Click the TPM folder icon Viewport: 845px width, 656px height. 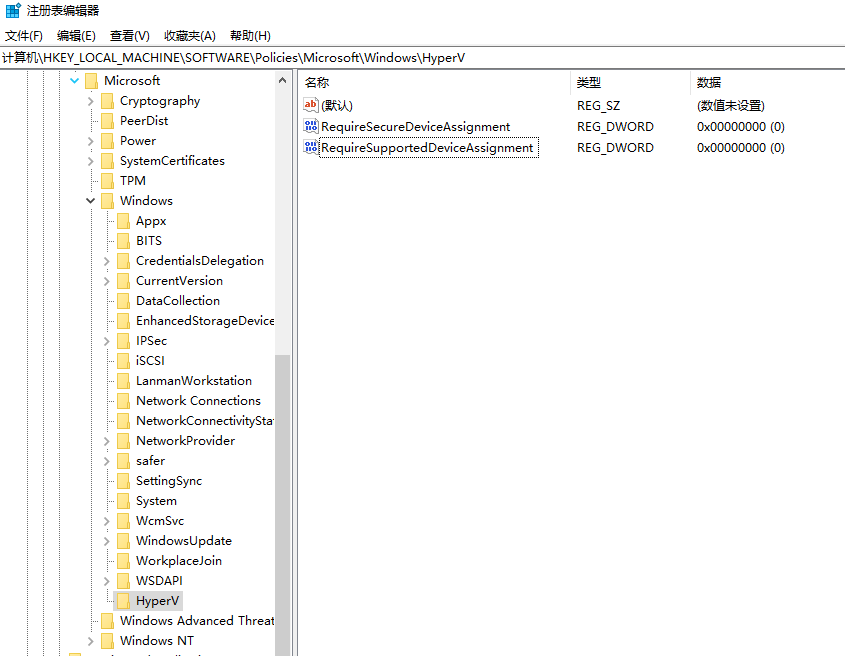click(x=108, y=180)
